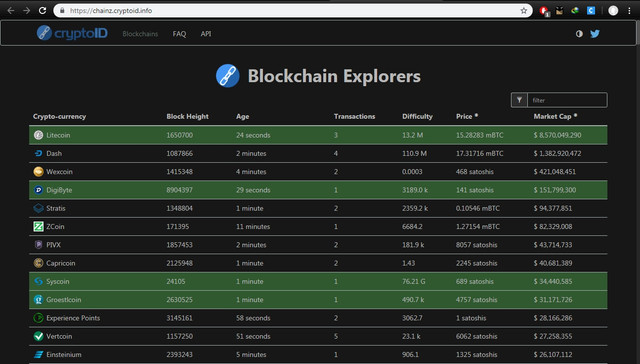
Task: Open the FAQ menu item
Action: click(179, 34)
